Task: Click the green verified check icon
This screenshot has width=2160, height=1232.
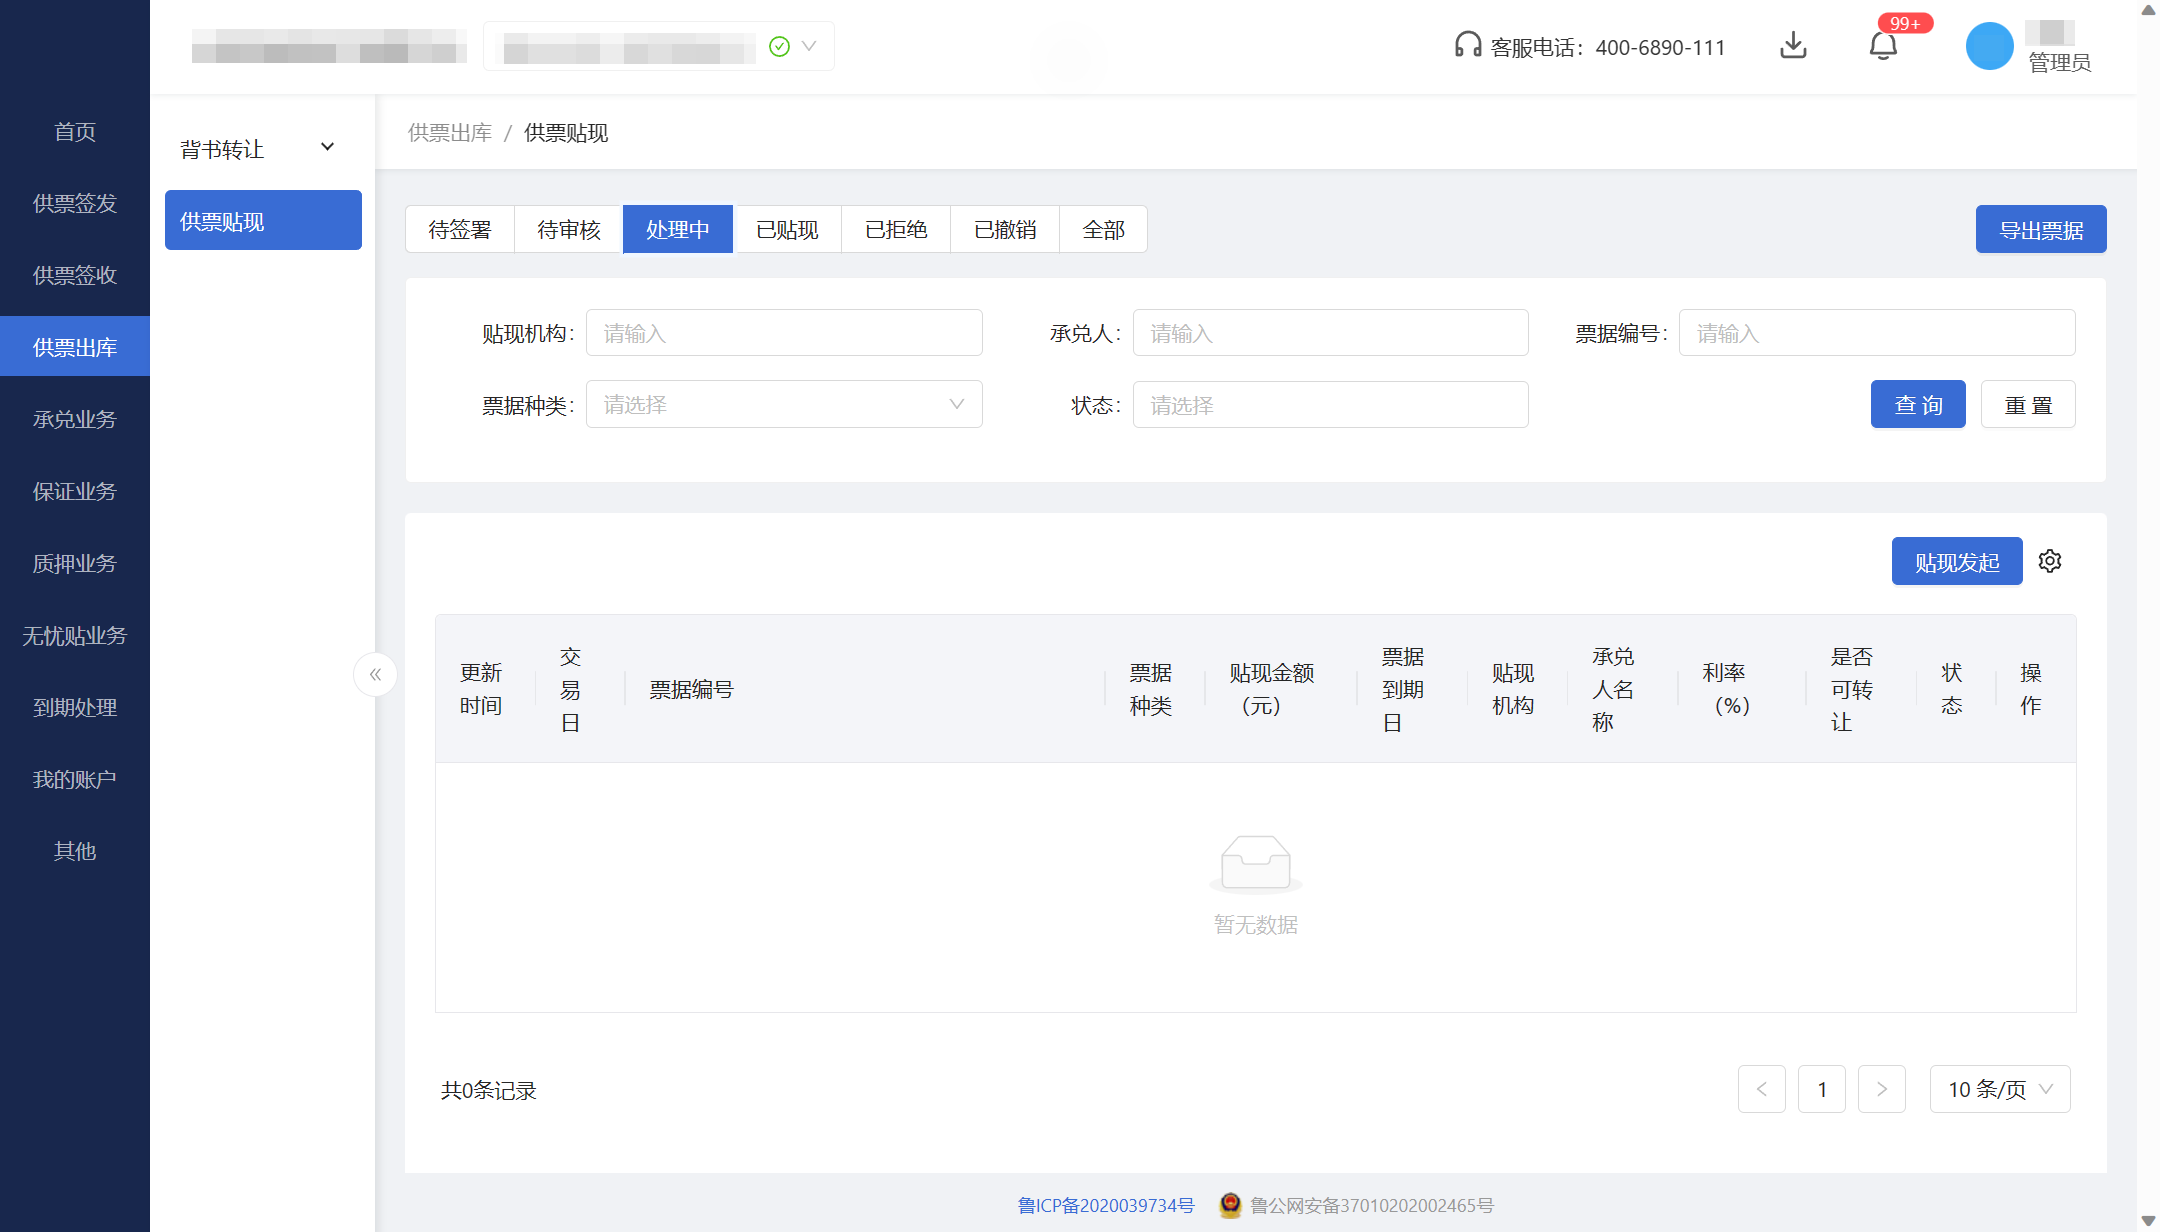Action: coord(780,46)
